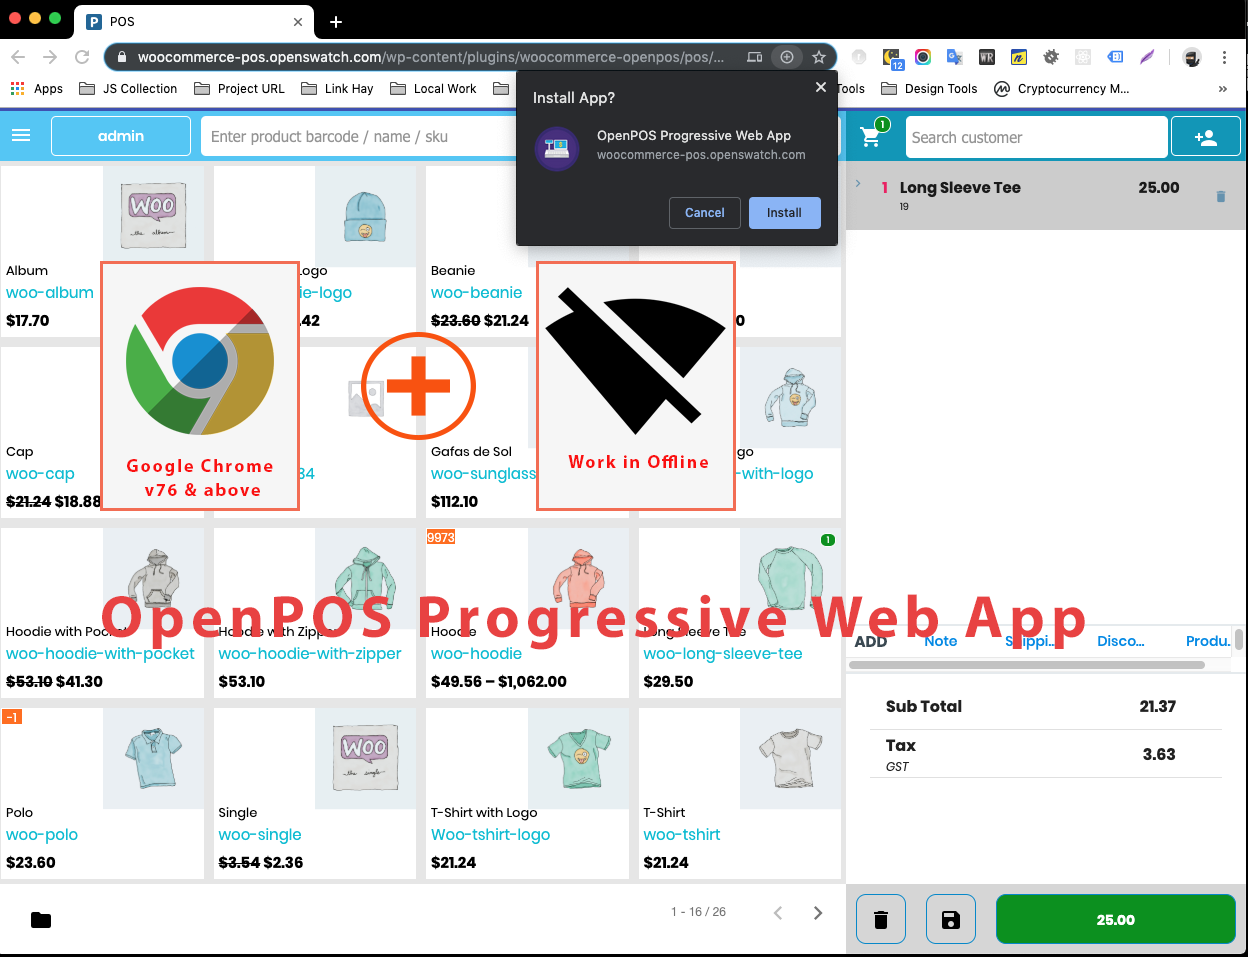The height and width of the screenshot is (957, 1248).
Task: Select the Note tab in cart
Action: point(940,641)
